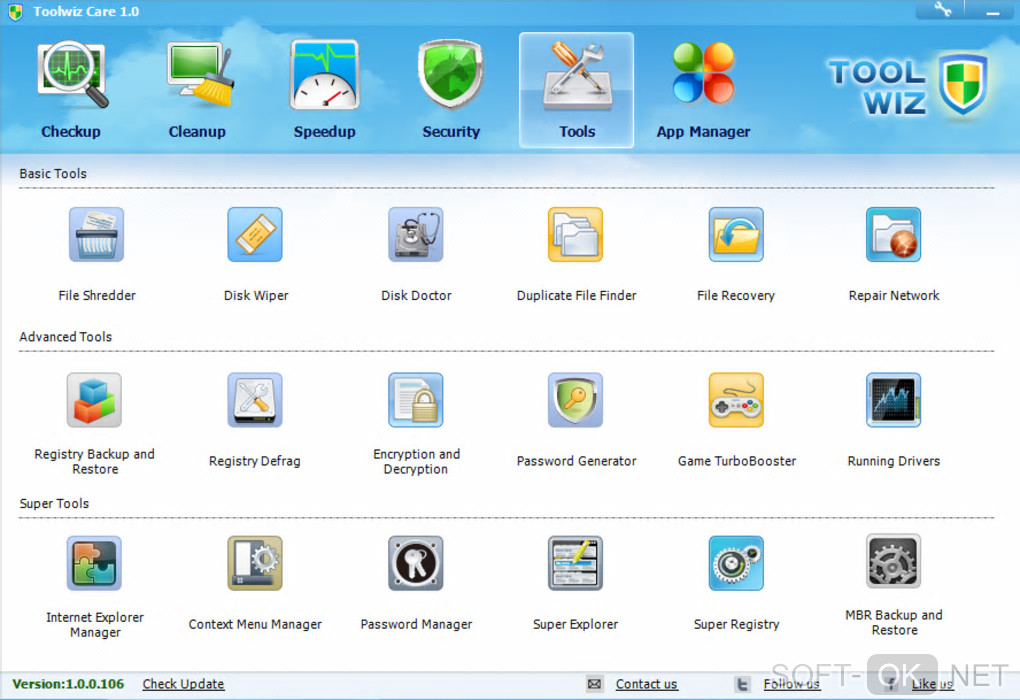Select the Tools tab
Image resolution: width=1020 pixels, height=700 pixels.
tap(576, 90)
